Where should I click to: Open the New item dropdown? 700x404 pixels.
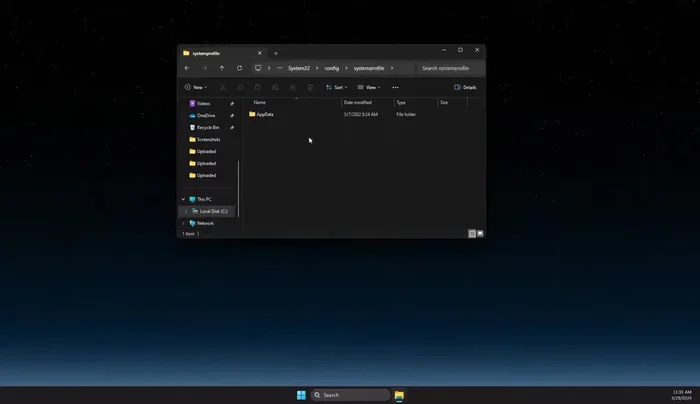click(x=195, y=87)
